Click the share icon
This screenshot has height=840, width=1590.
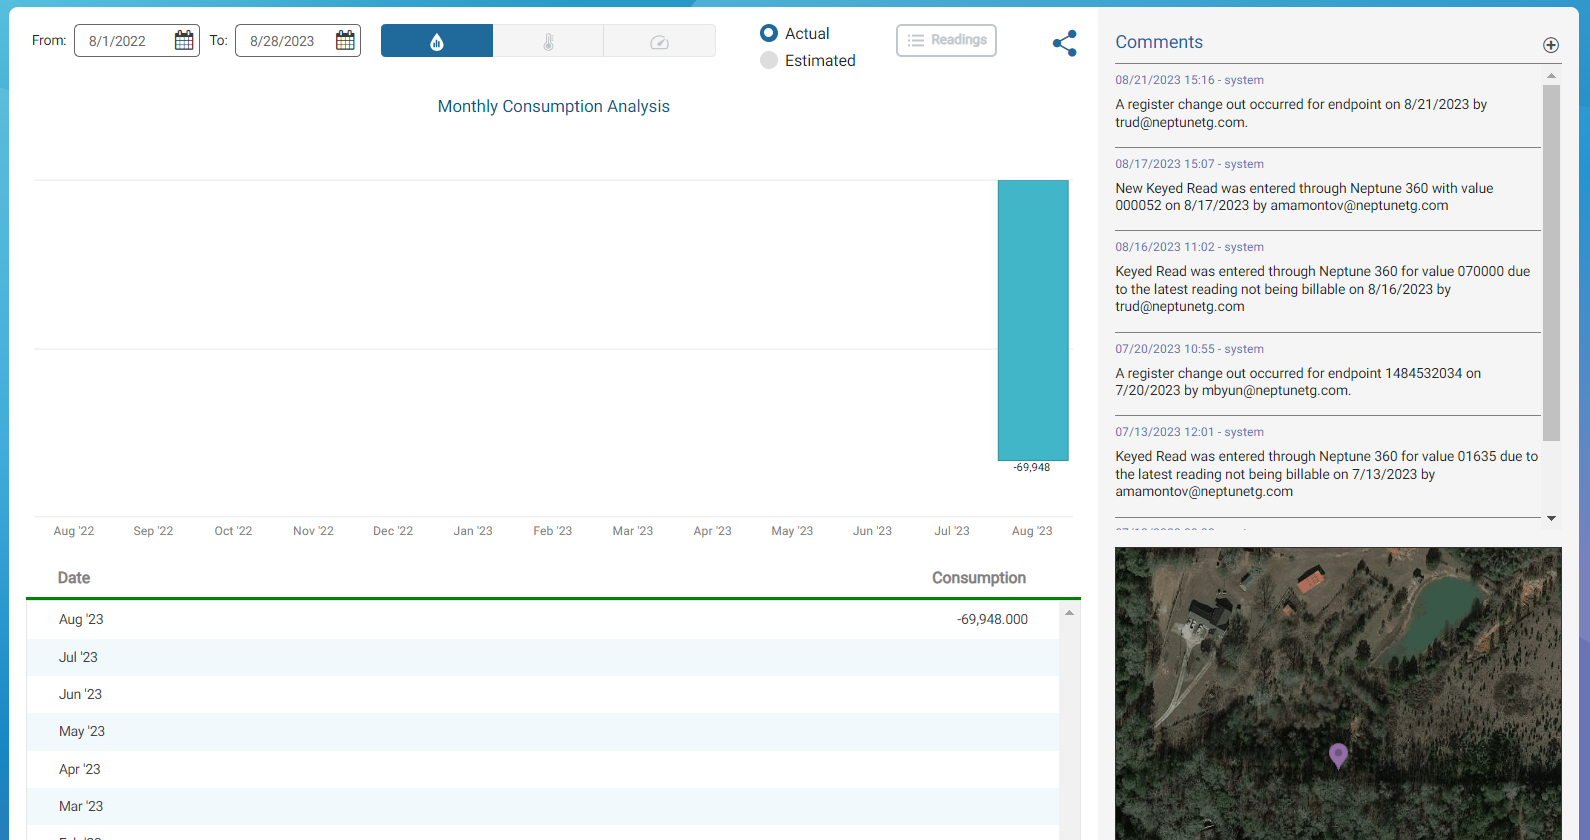(x=1064, y=43)
